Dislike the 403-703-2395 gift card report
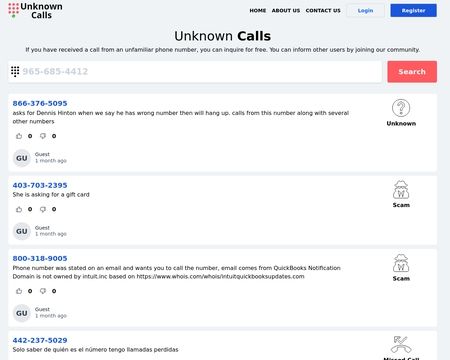Viewport: 450px width, 360px height. coord(43,209)
